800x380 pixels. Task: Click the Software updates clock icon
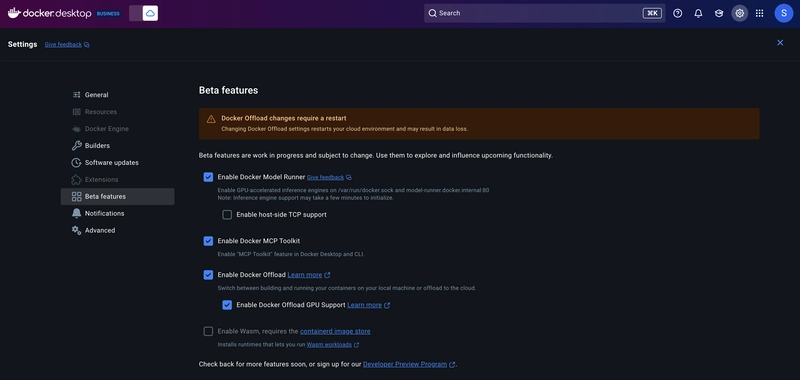[77, 163]
